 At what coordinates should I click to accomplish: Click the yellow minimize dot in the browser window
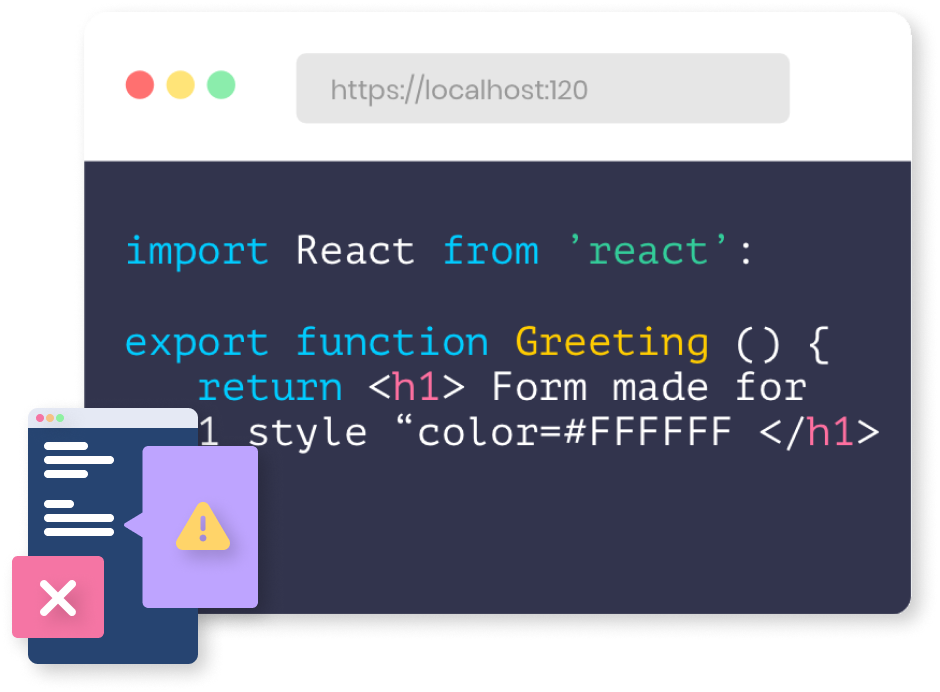pos(180,85)
